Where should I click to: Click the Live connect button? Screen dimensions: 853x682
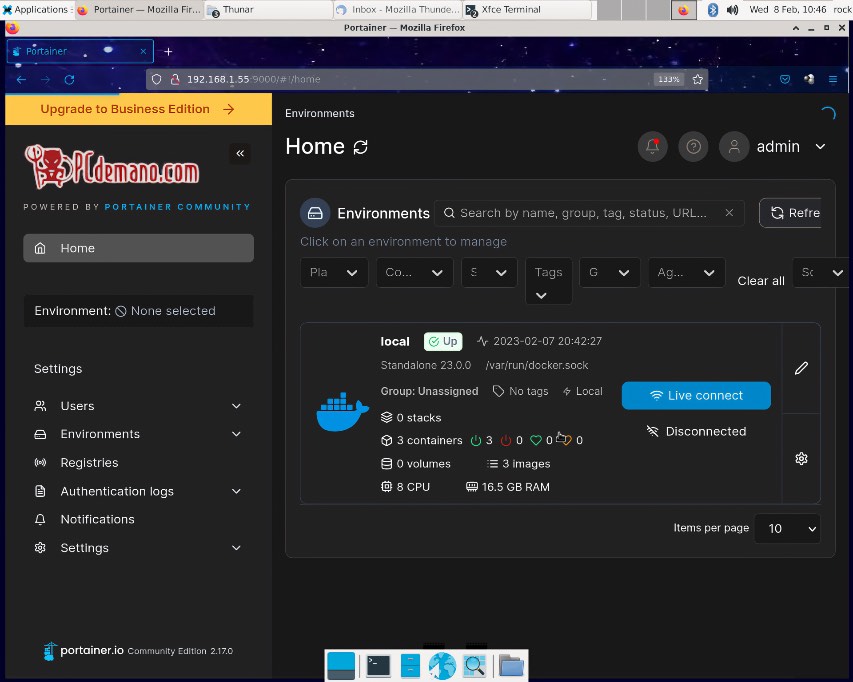696,395
